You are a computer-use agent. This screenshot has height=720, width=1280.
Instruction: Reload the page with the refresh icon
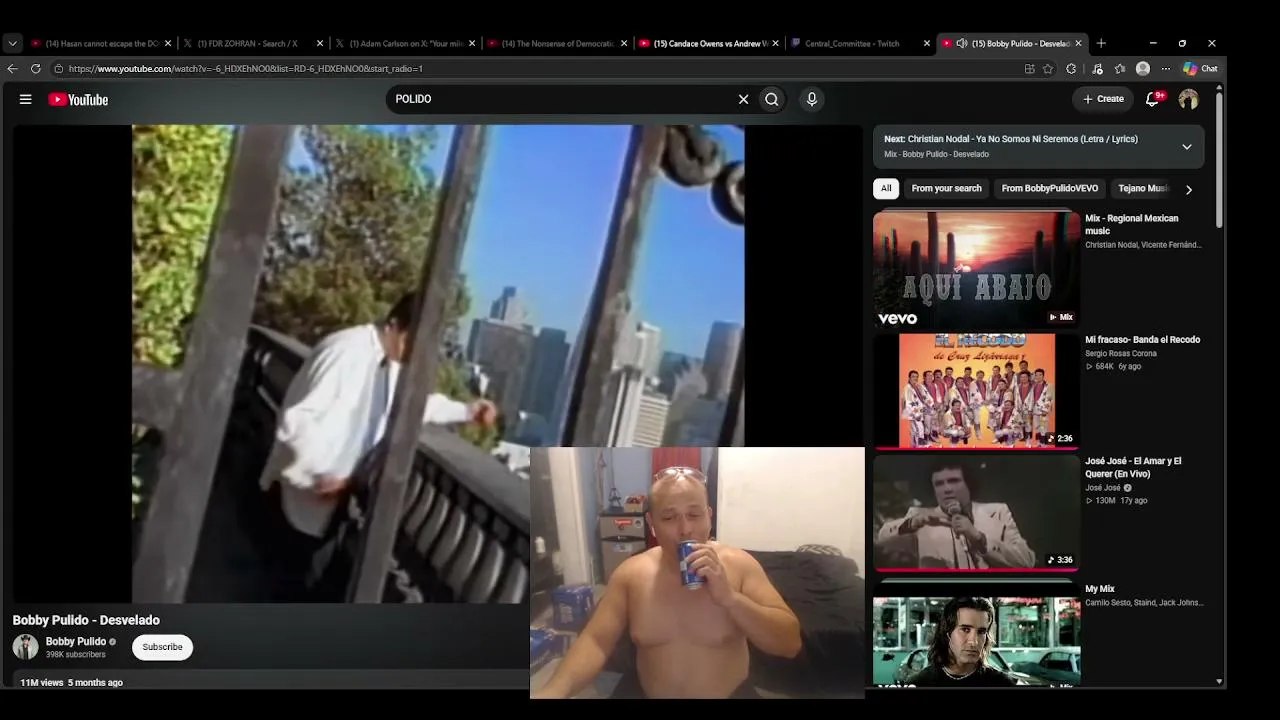coord(35,69)
